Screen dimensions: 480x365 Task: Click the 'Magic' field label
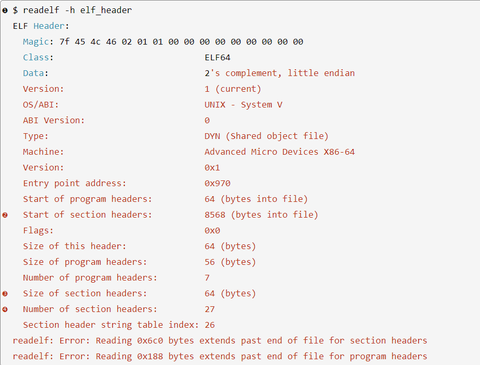[x=36, y=42]
